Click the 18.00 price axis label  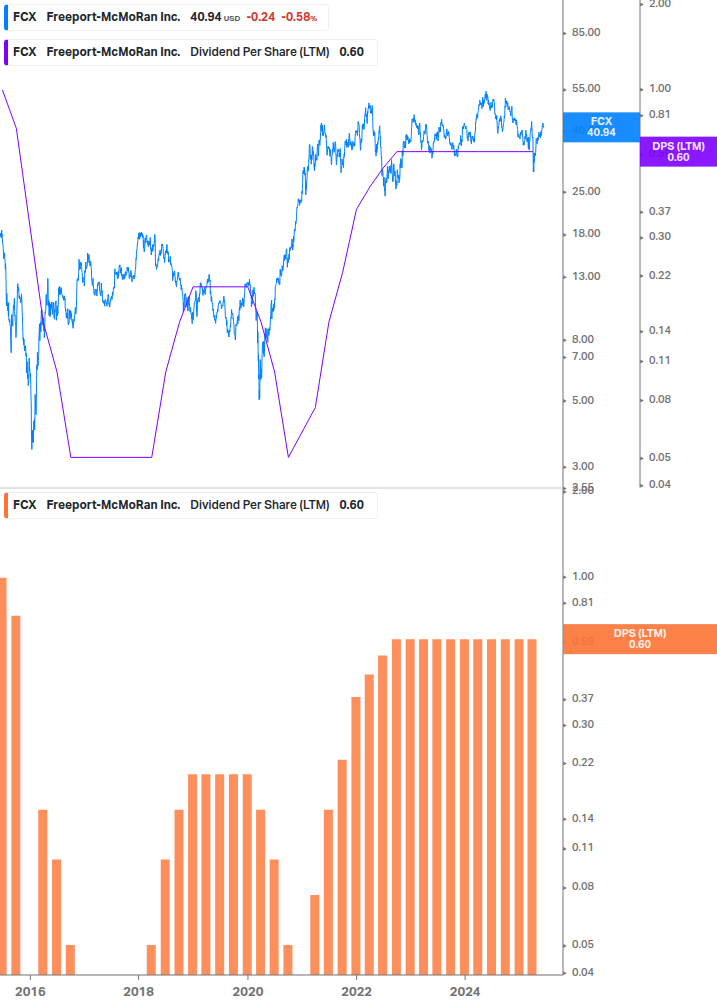coord(586,233)
